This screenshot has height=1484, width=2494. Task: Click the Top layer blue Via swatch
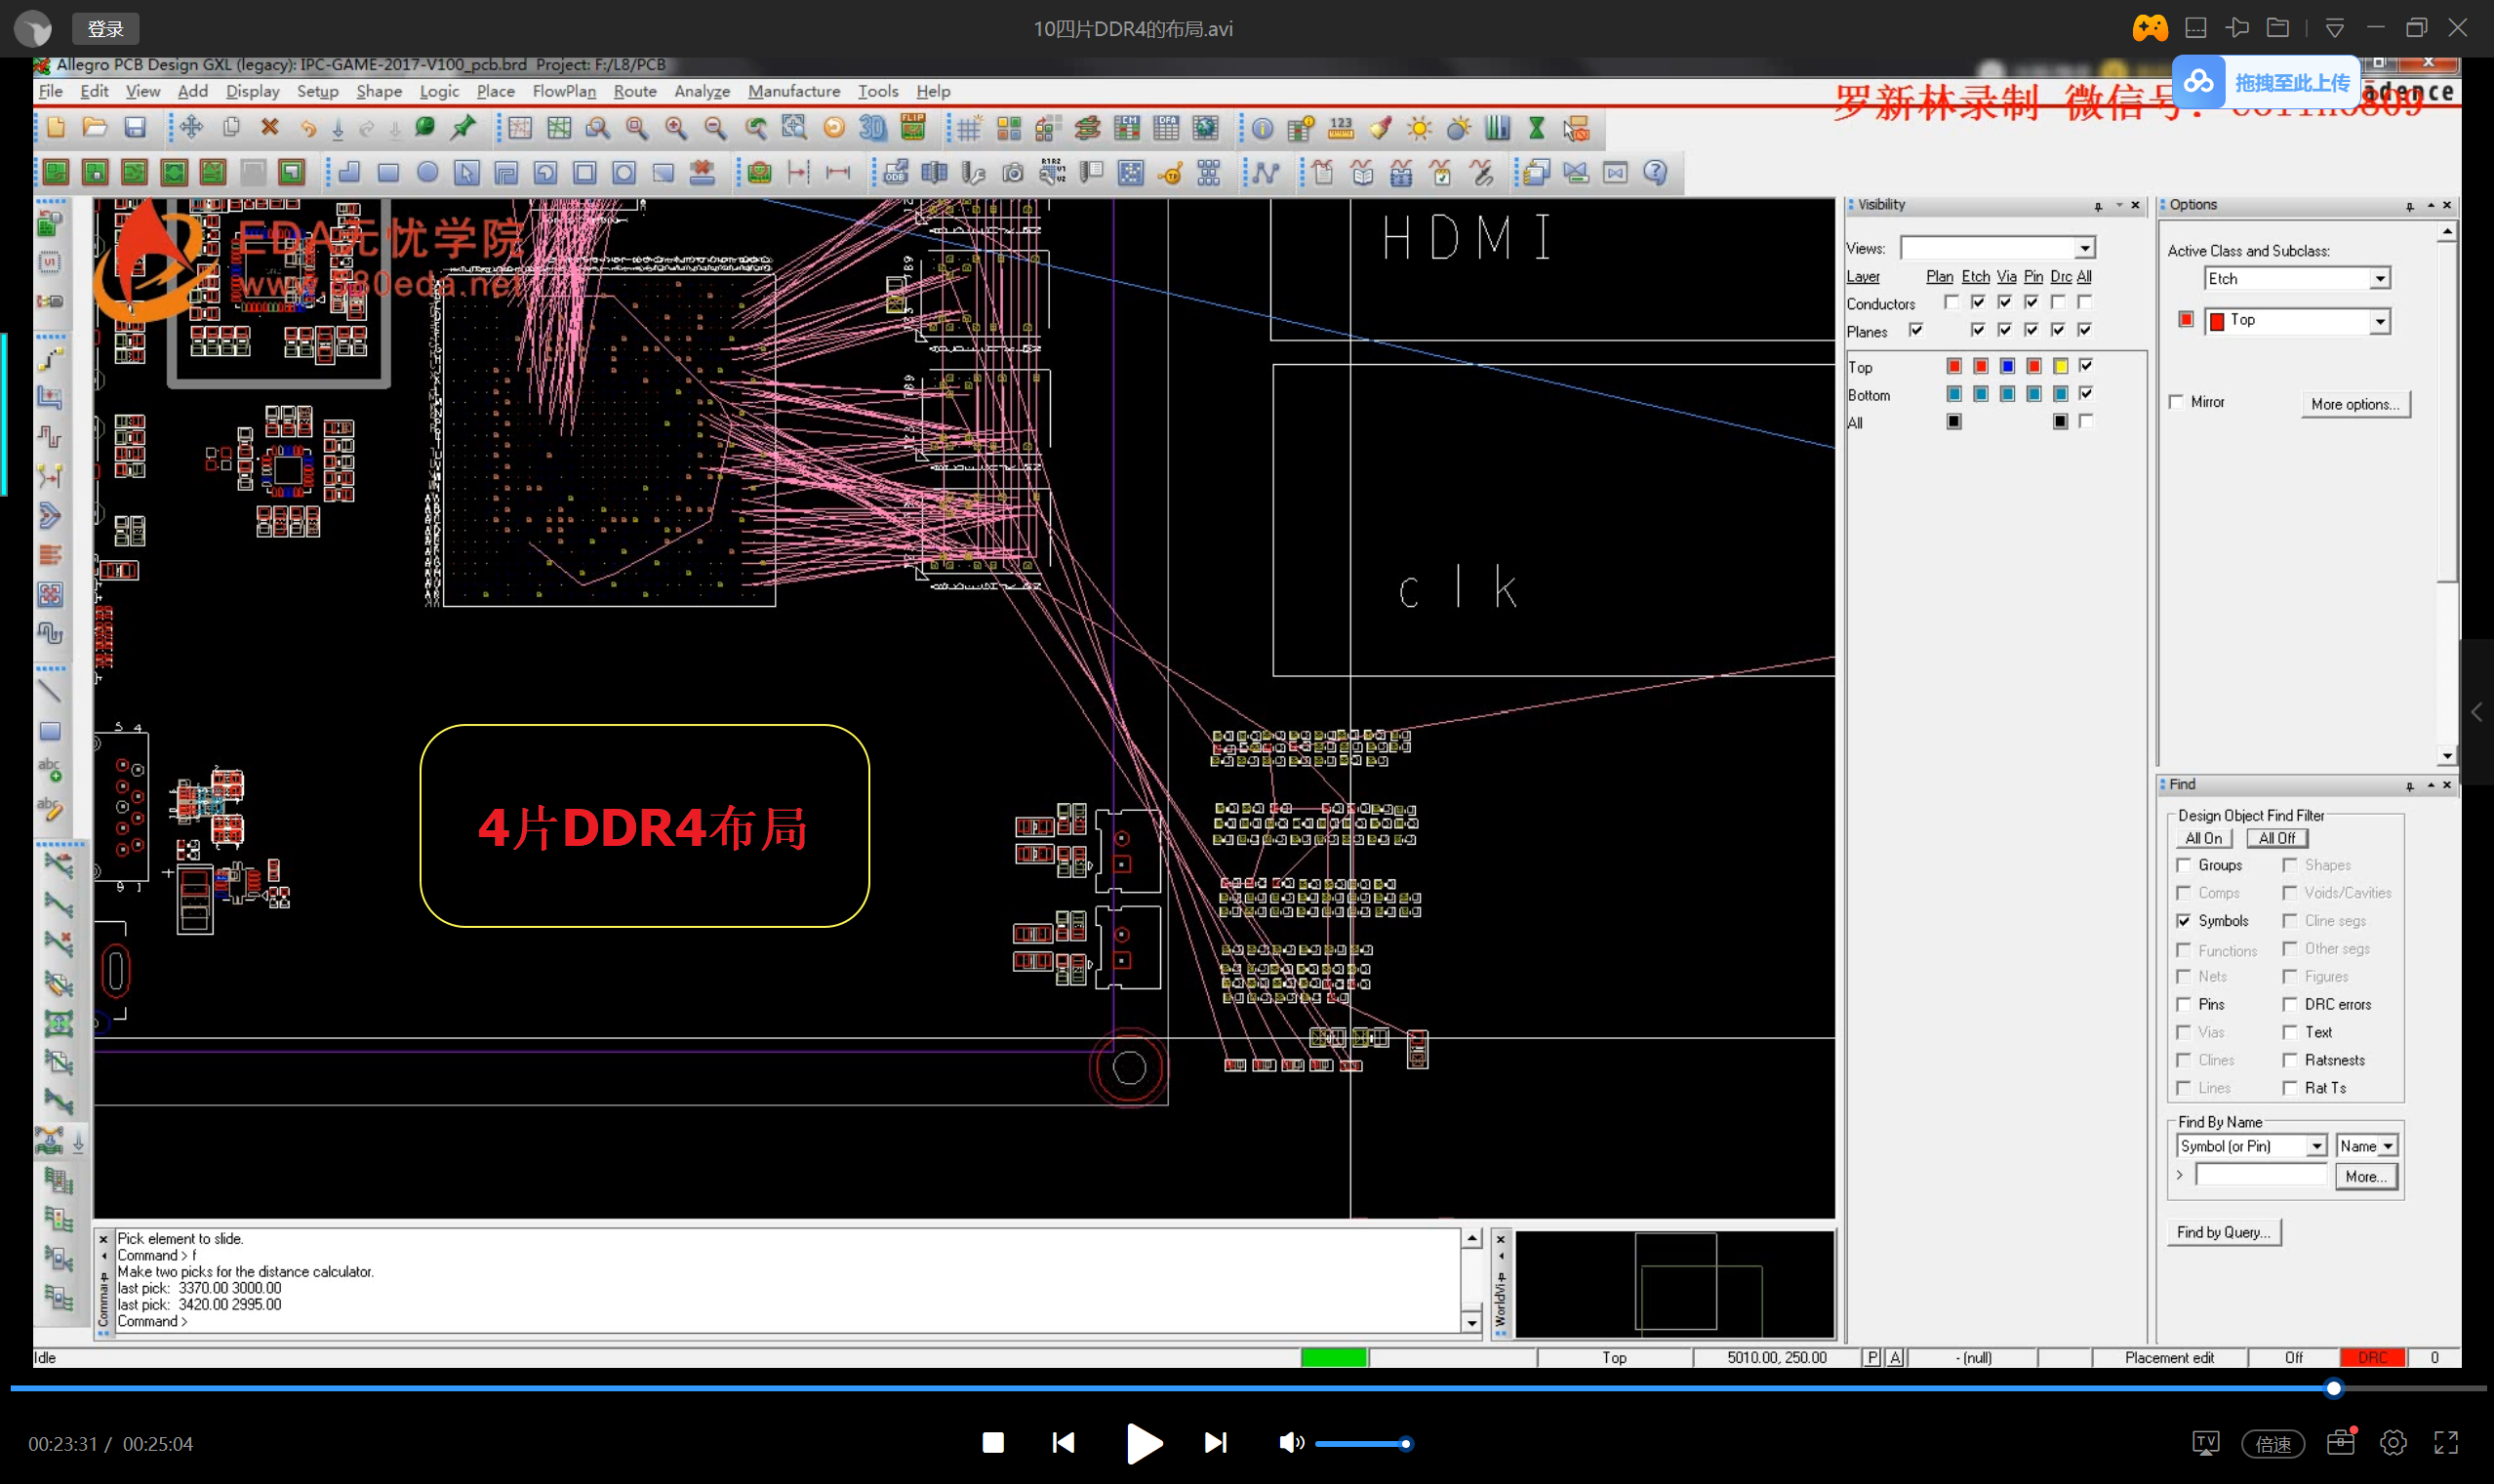pos(2007,366)
